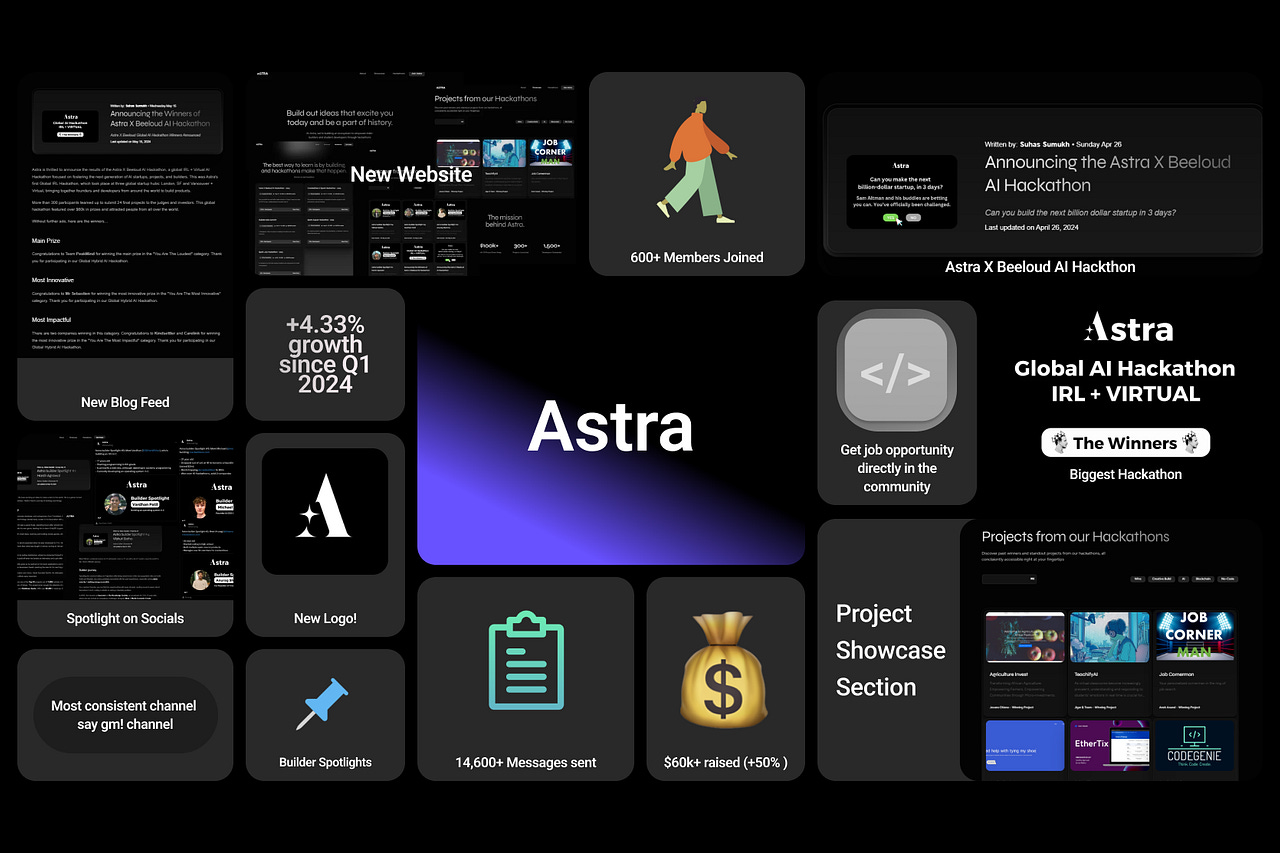Click the clipboard icon above 14,600+ Messages sent
Viewport: 1280px width, 853px height.
pyautogui.click(x=525, y=661)
